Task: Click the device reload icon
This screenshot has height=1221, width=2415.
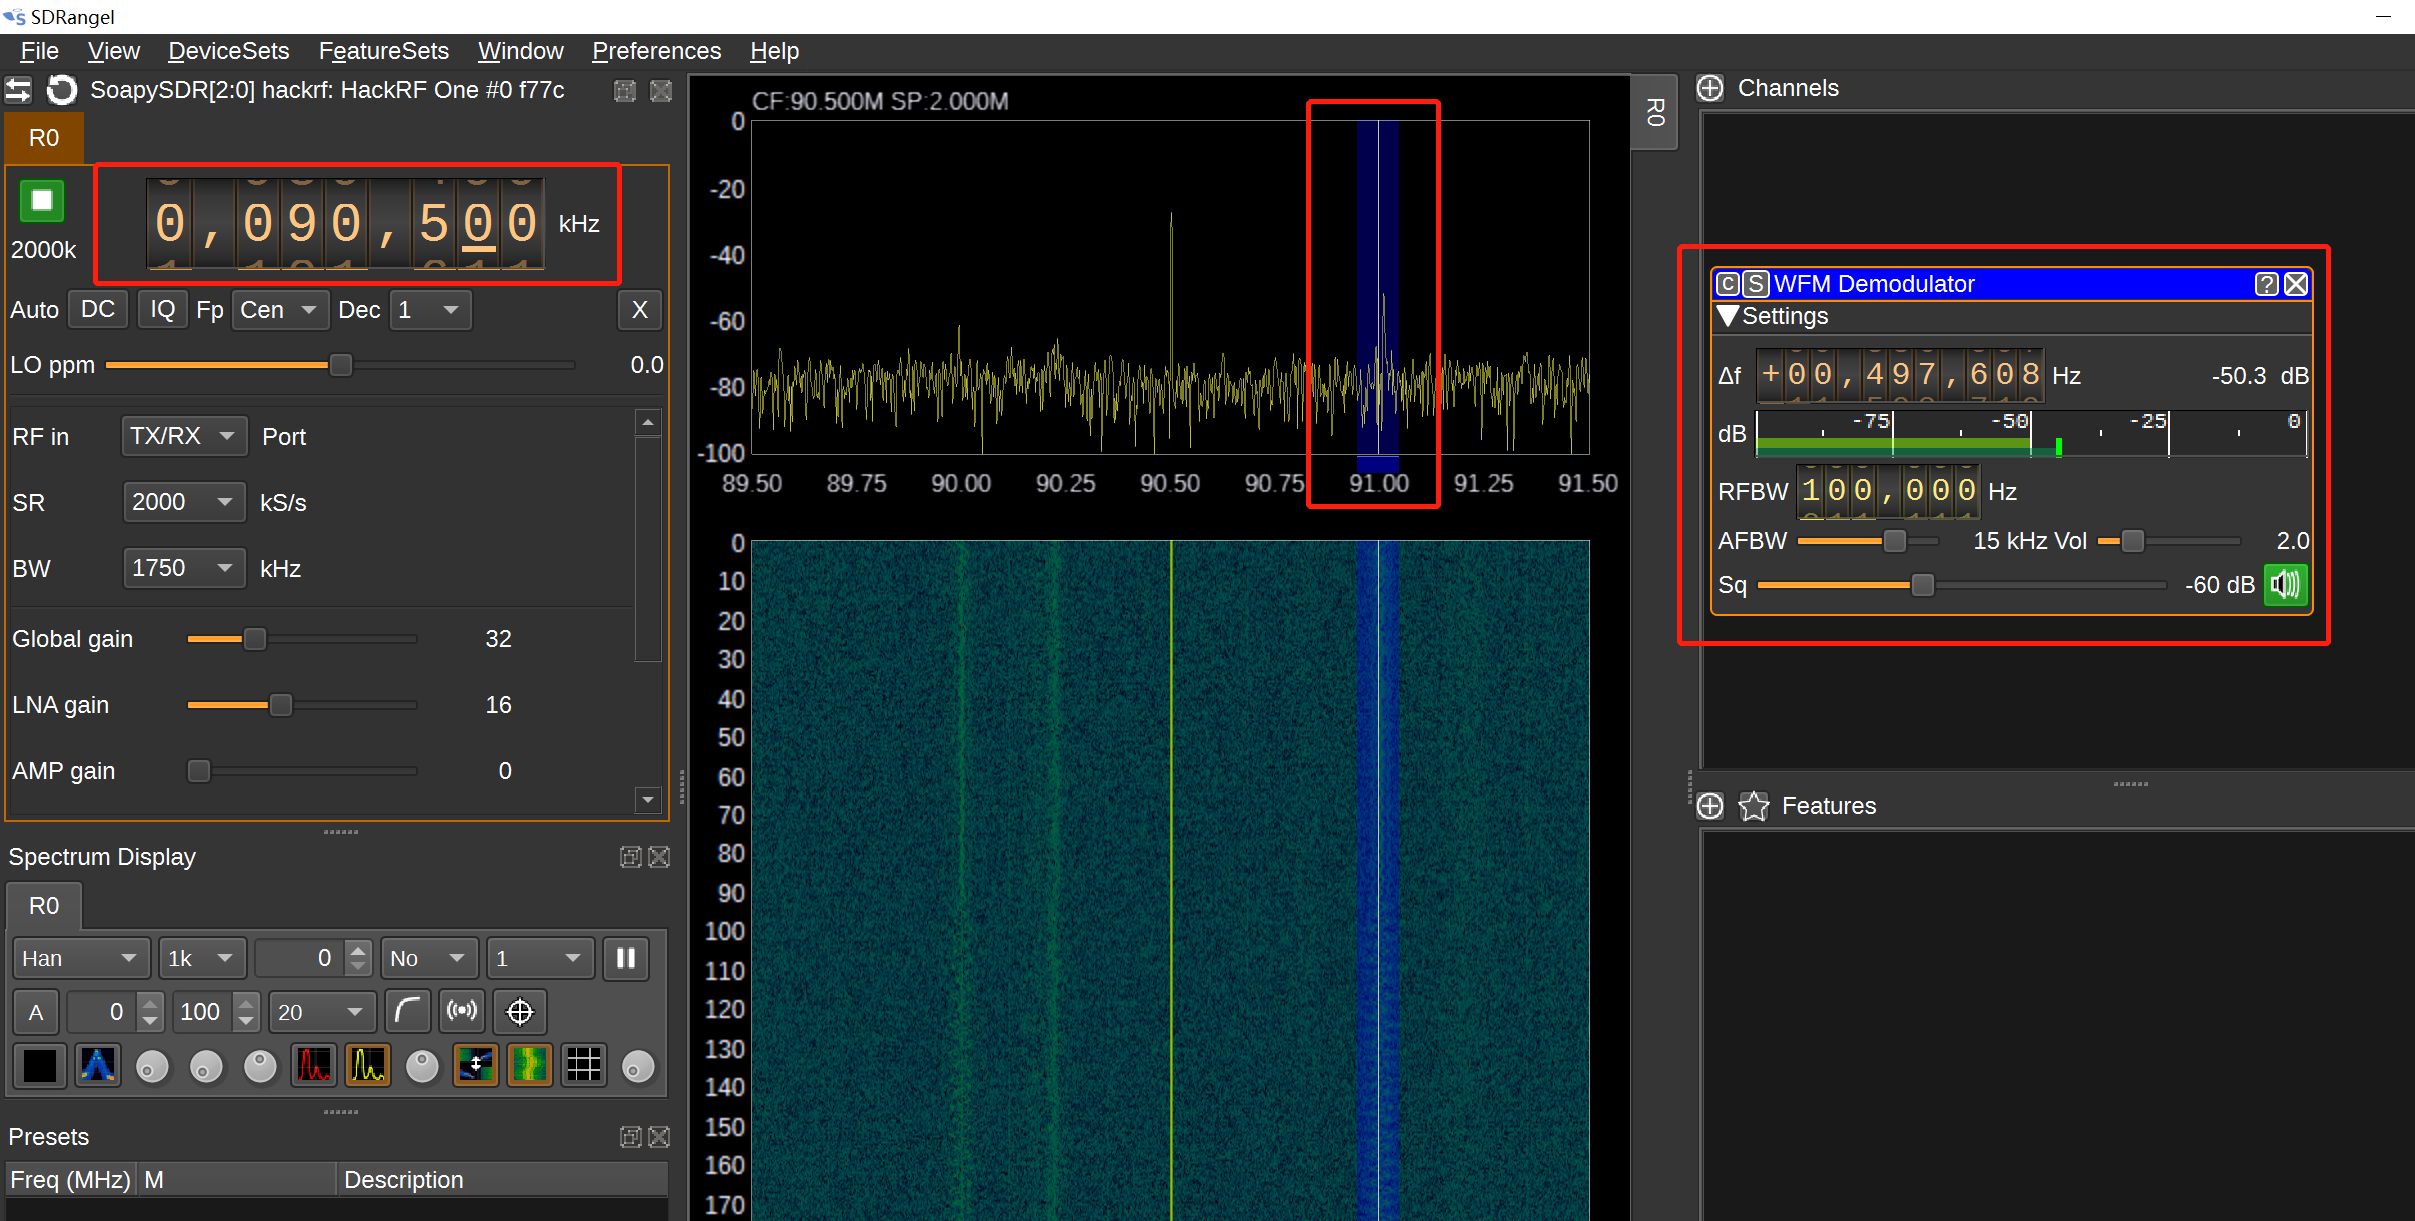Action: click(x=62, y=90)
